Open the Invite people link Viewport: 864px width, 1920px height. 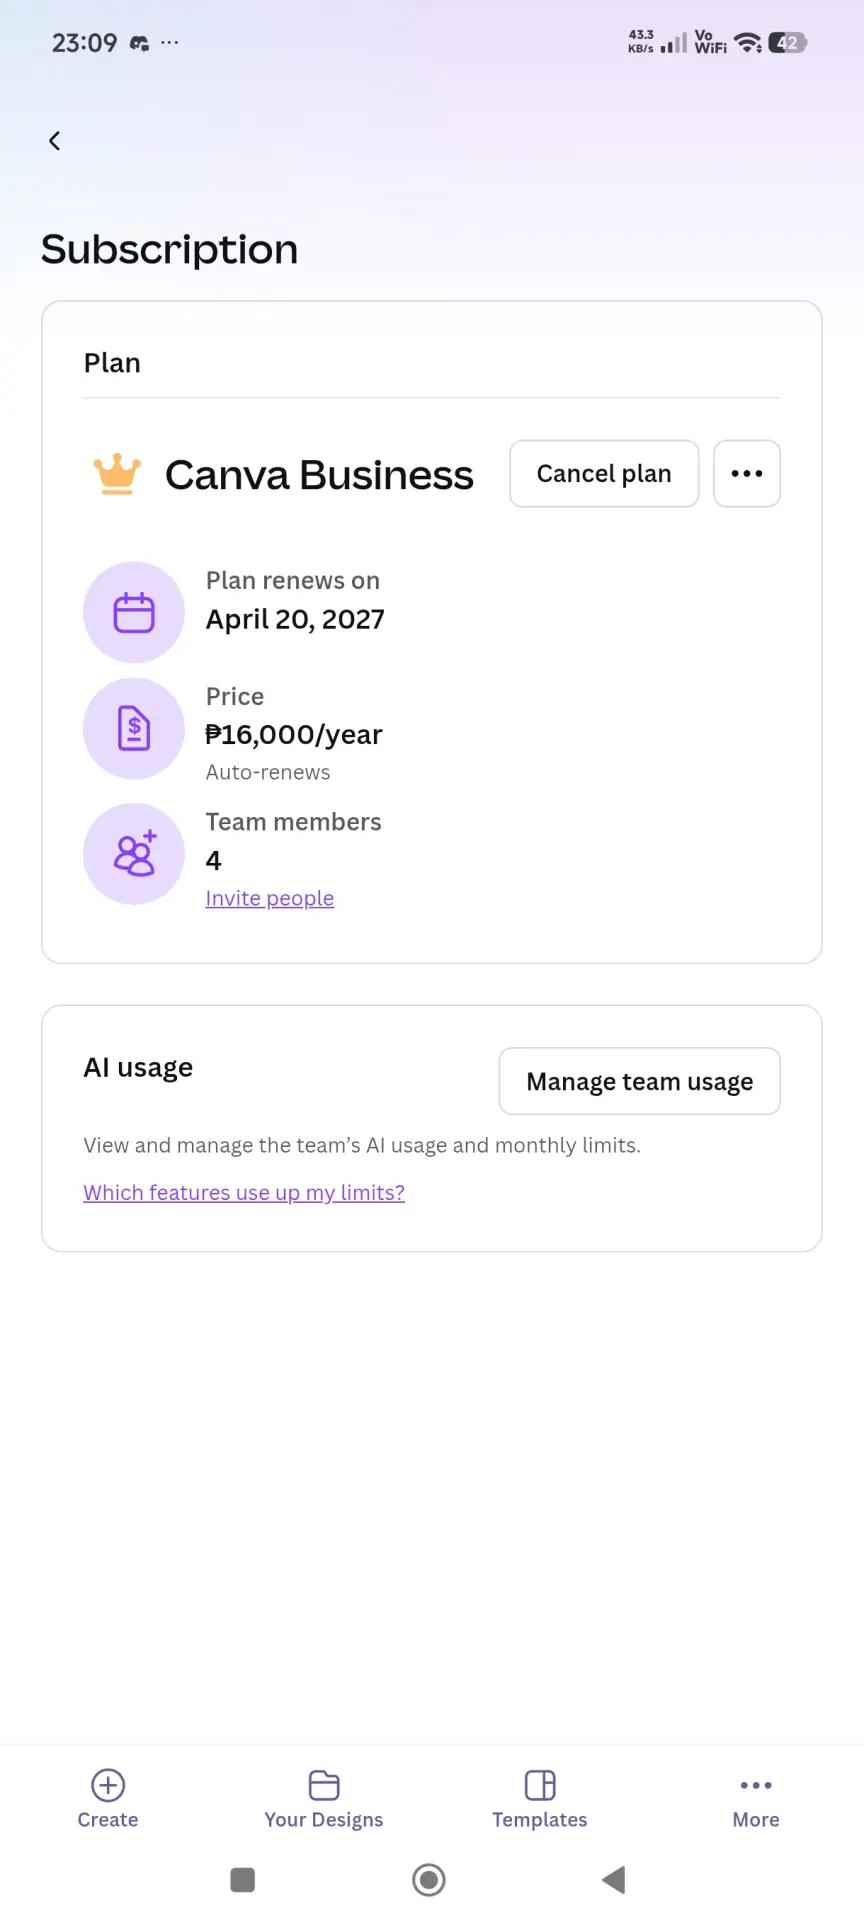coord(270,898)
